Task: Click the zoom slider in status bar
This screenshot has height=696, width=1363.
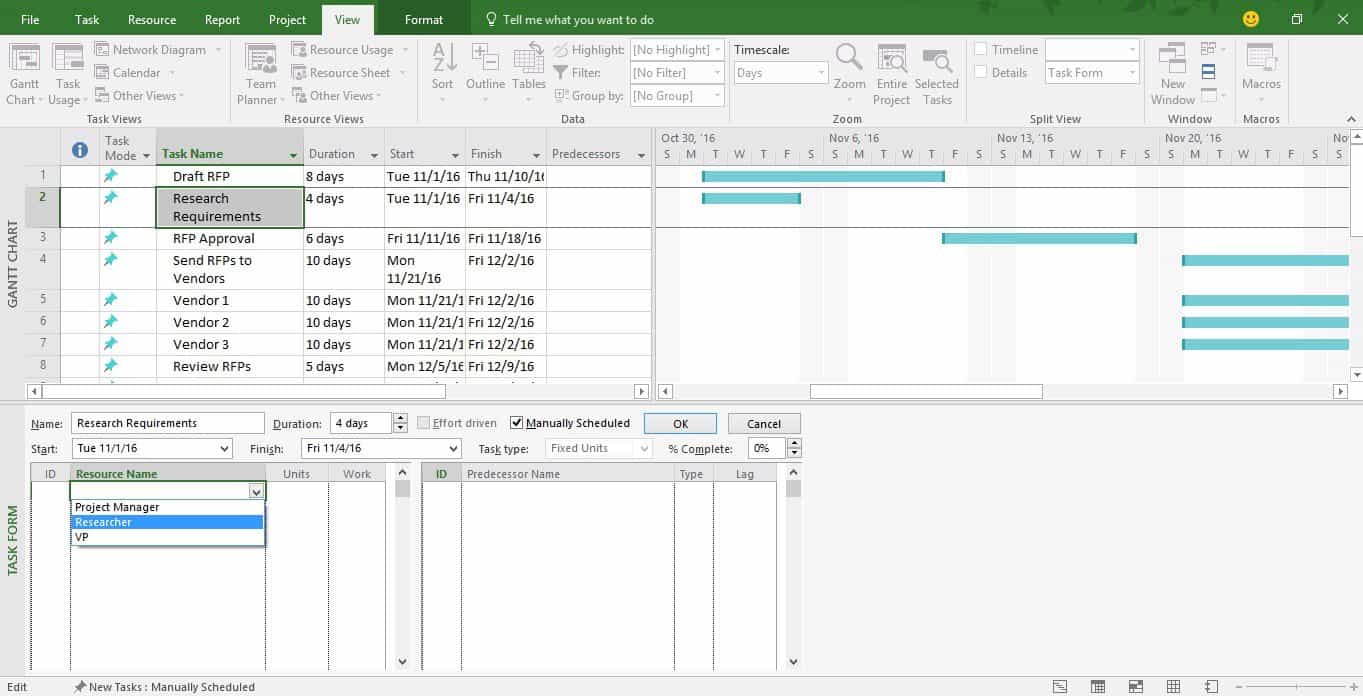Action: (x=1290, y=687)
